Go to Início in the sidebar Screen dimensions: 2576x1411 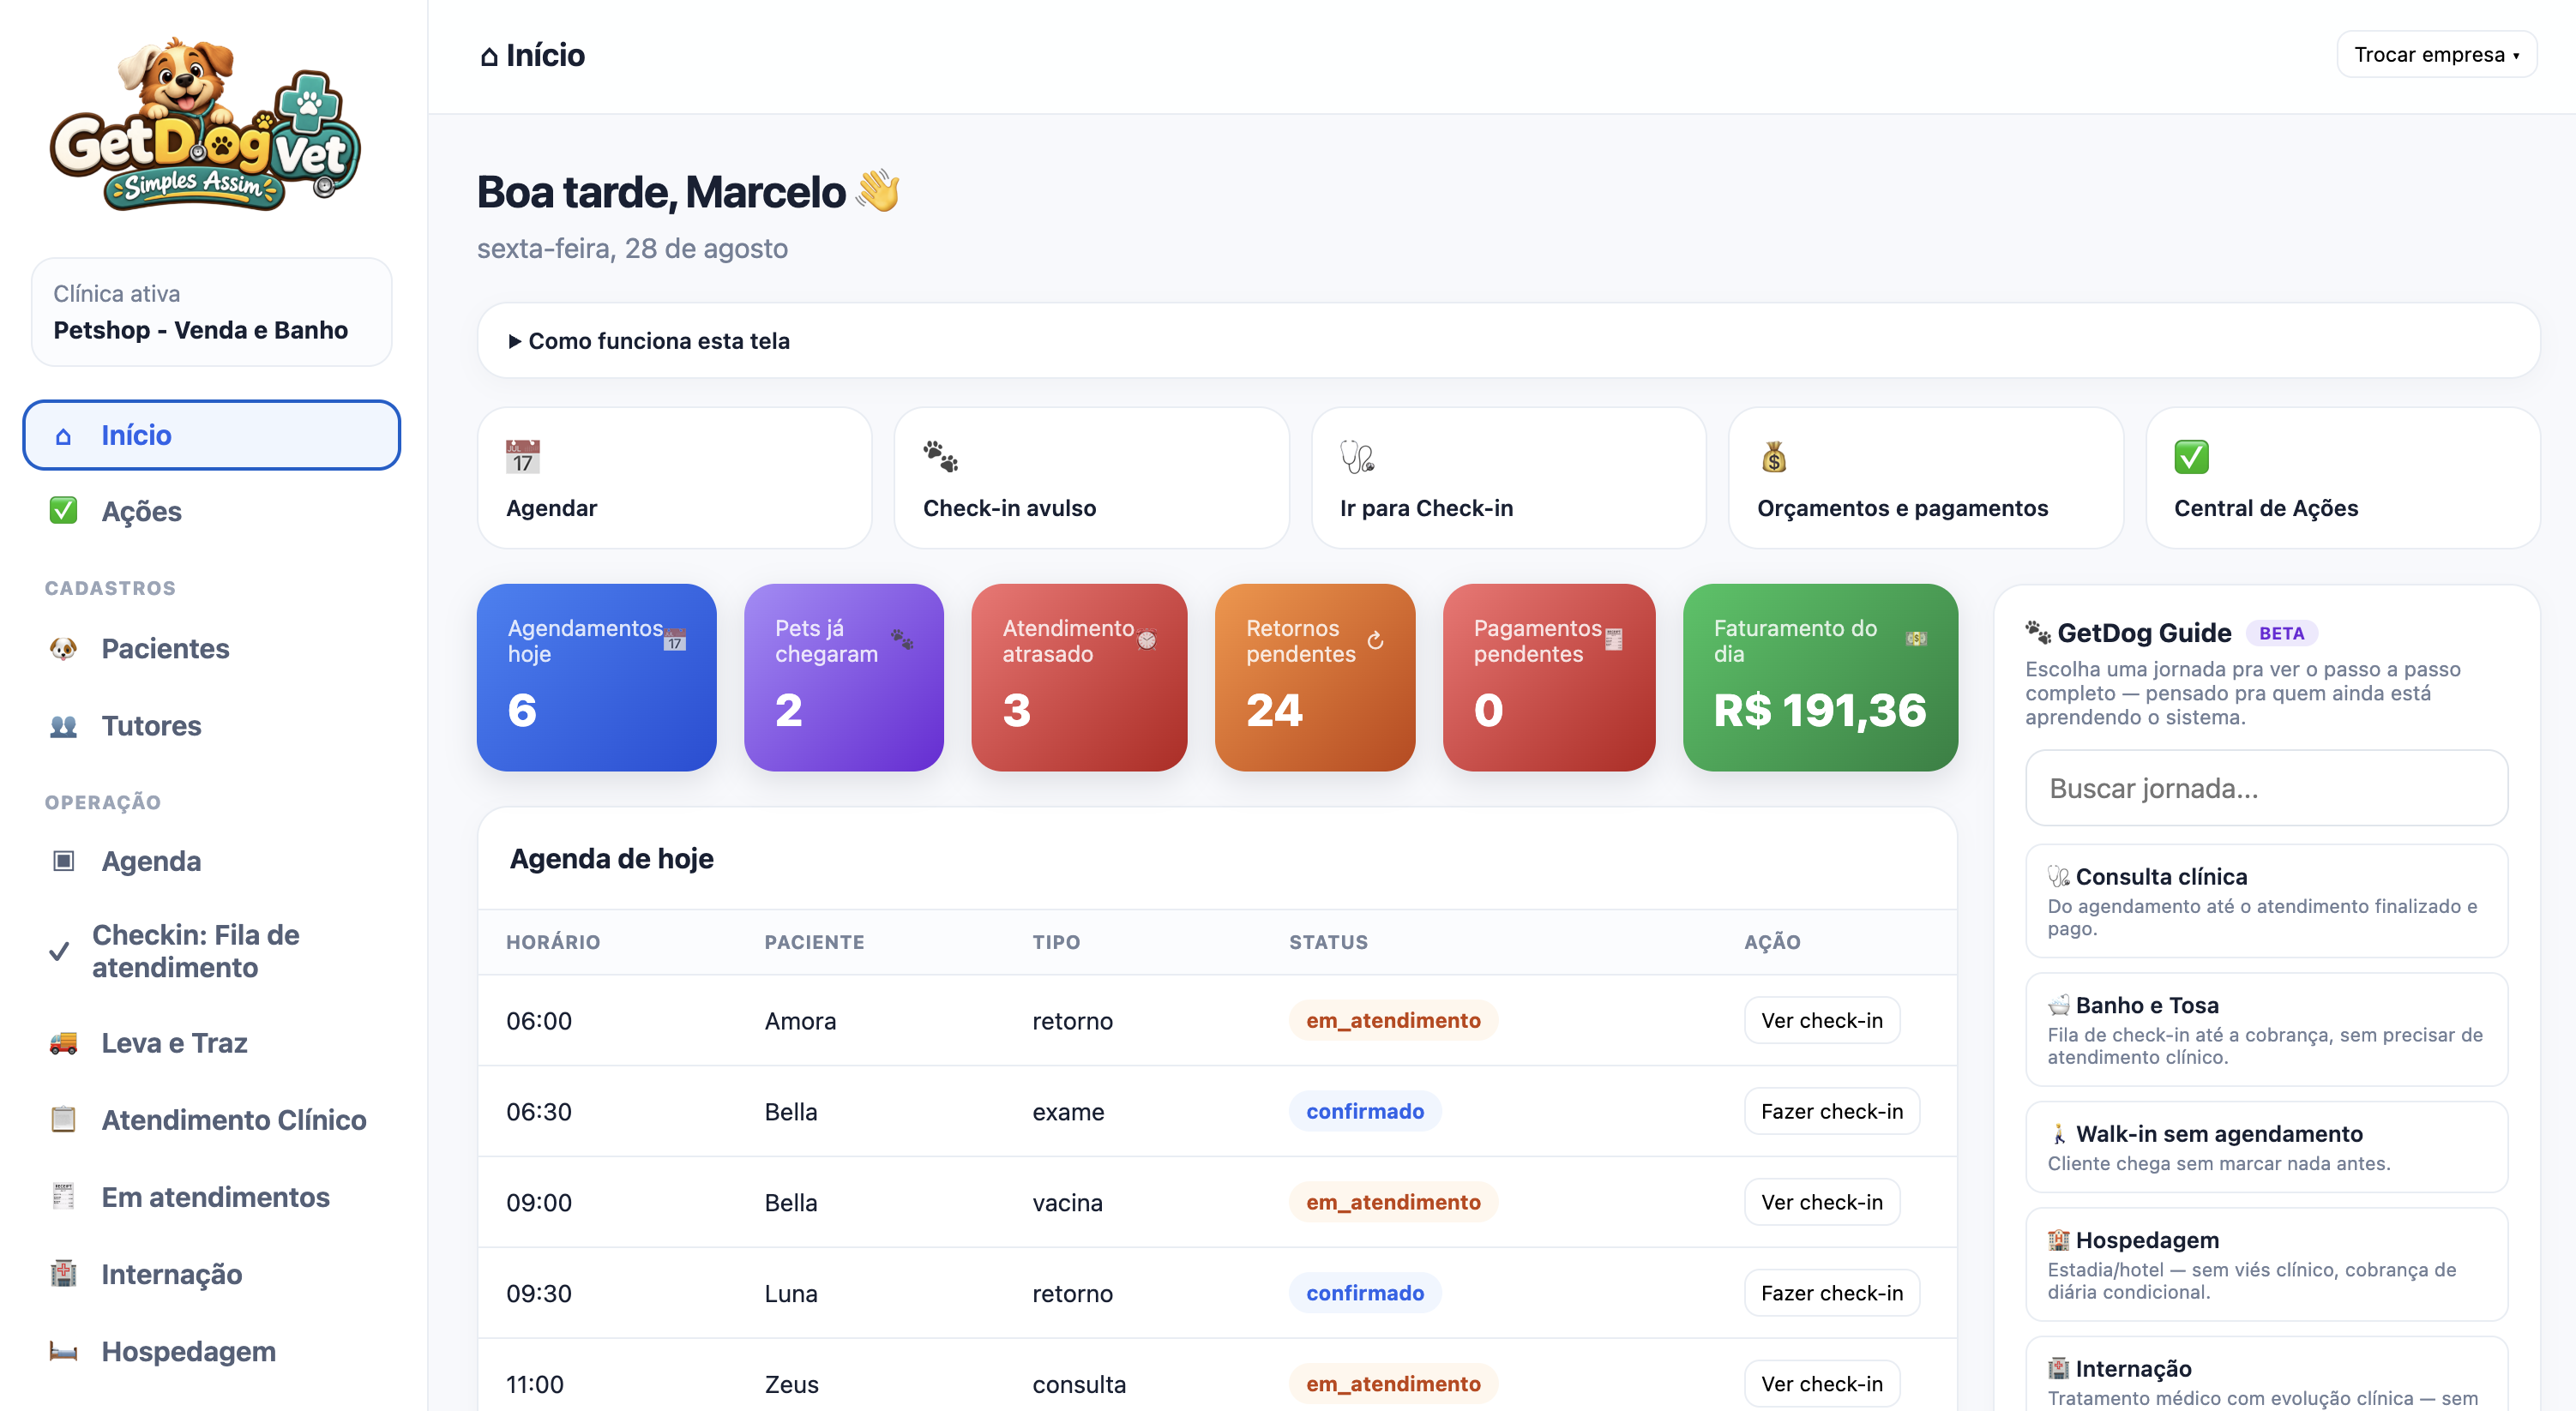coord(212,435)
